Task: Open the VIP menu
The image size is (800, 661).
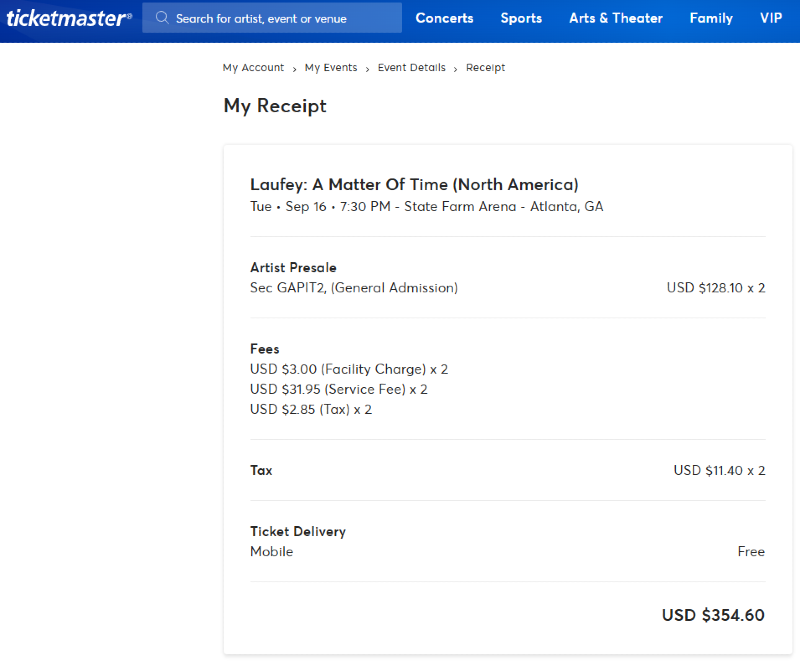Action: [770, 18]
